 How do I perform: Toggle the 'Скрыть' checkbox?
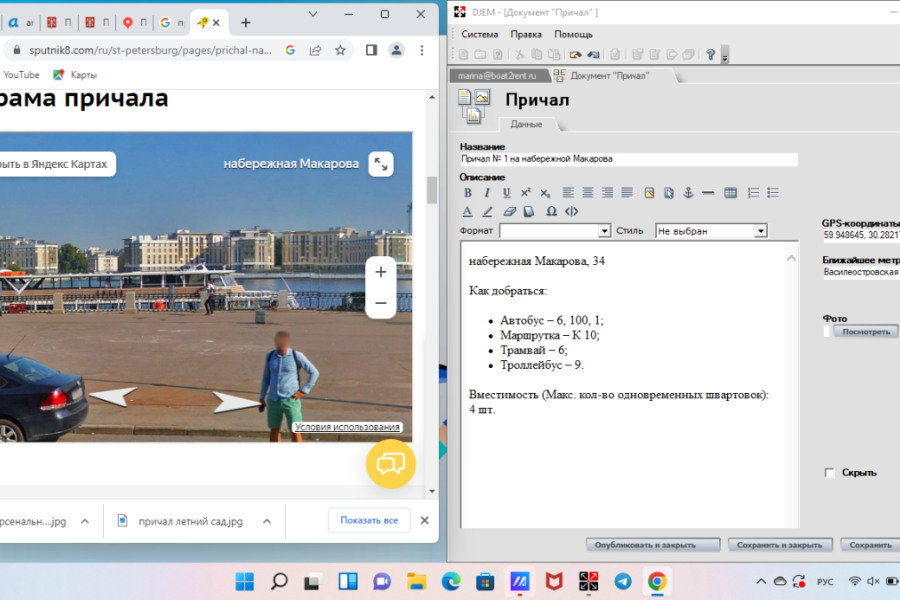pos(829,473)
